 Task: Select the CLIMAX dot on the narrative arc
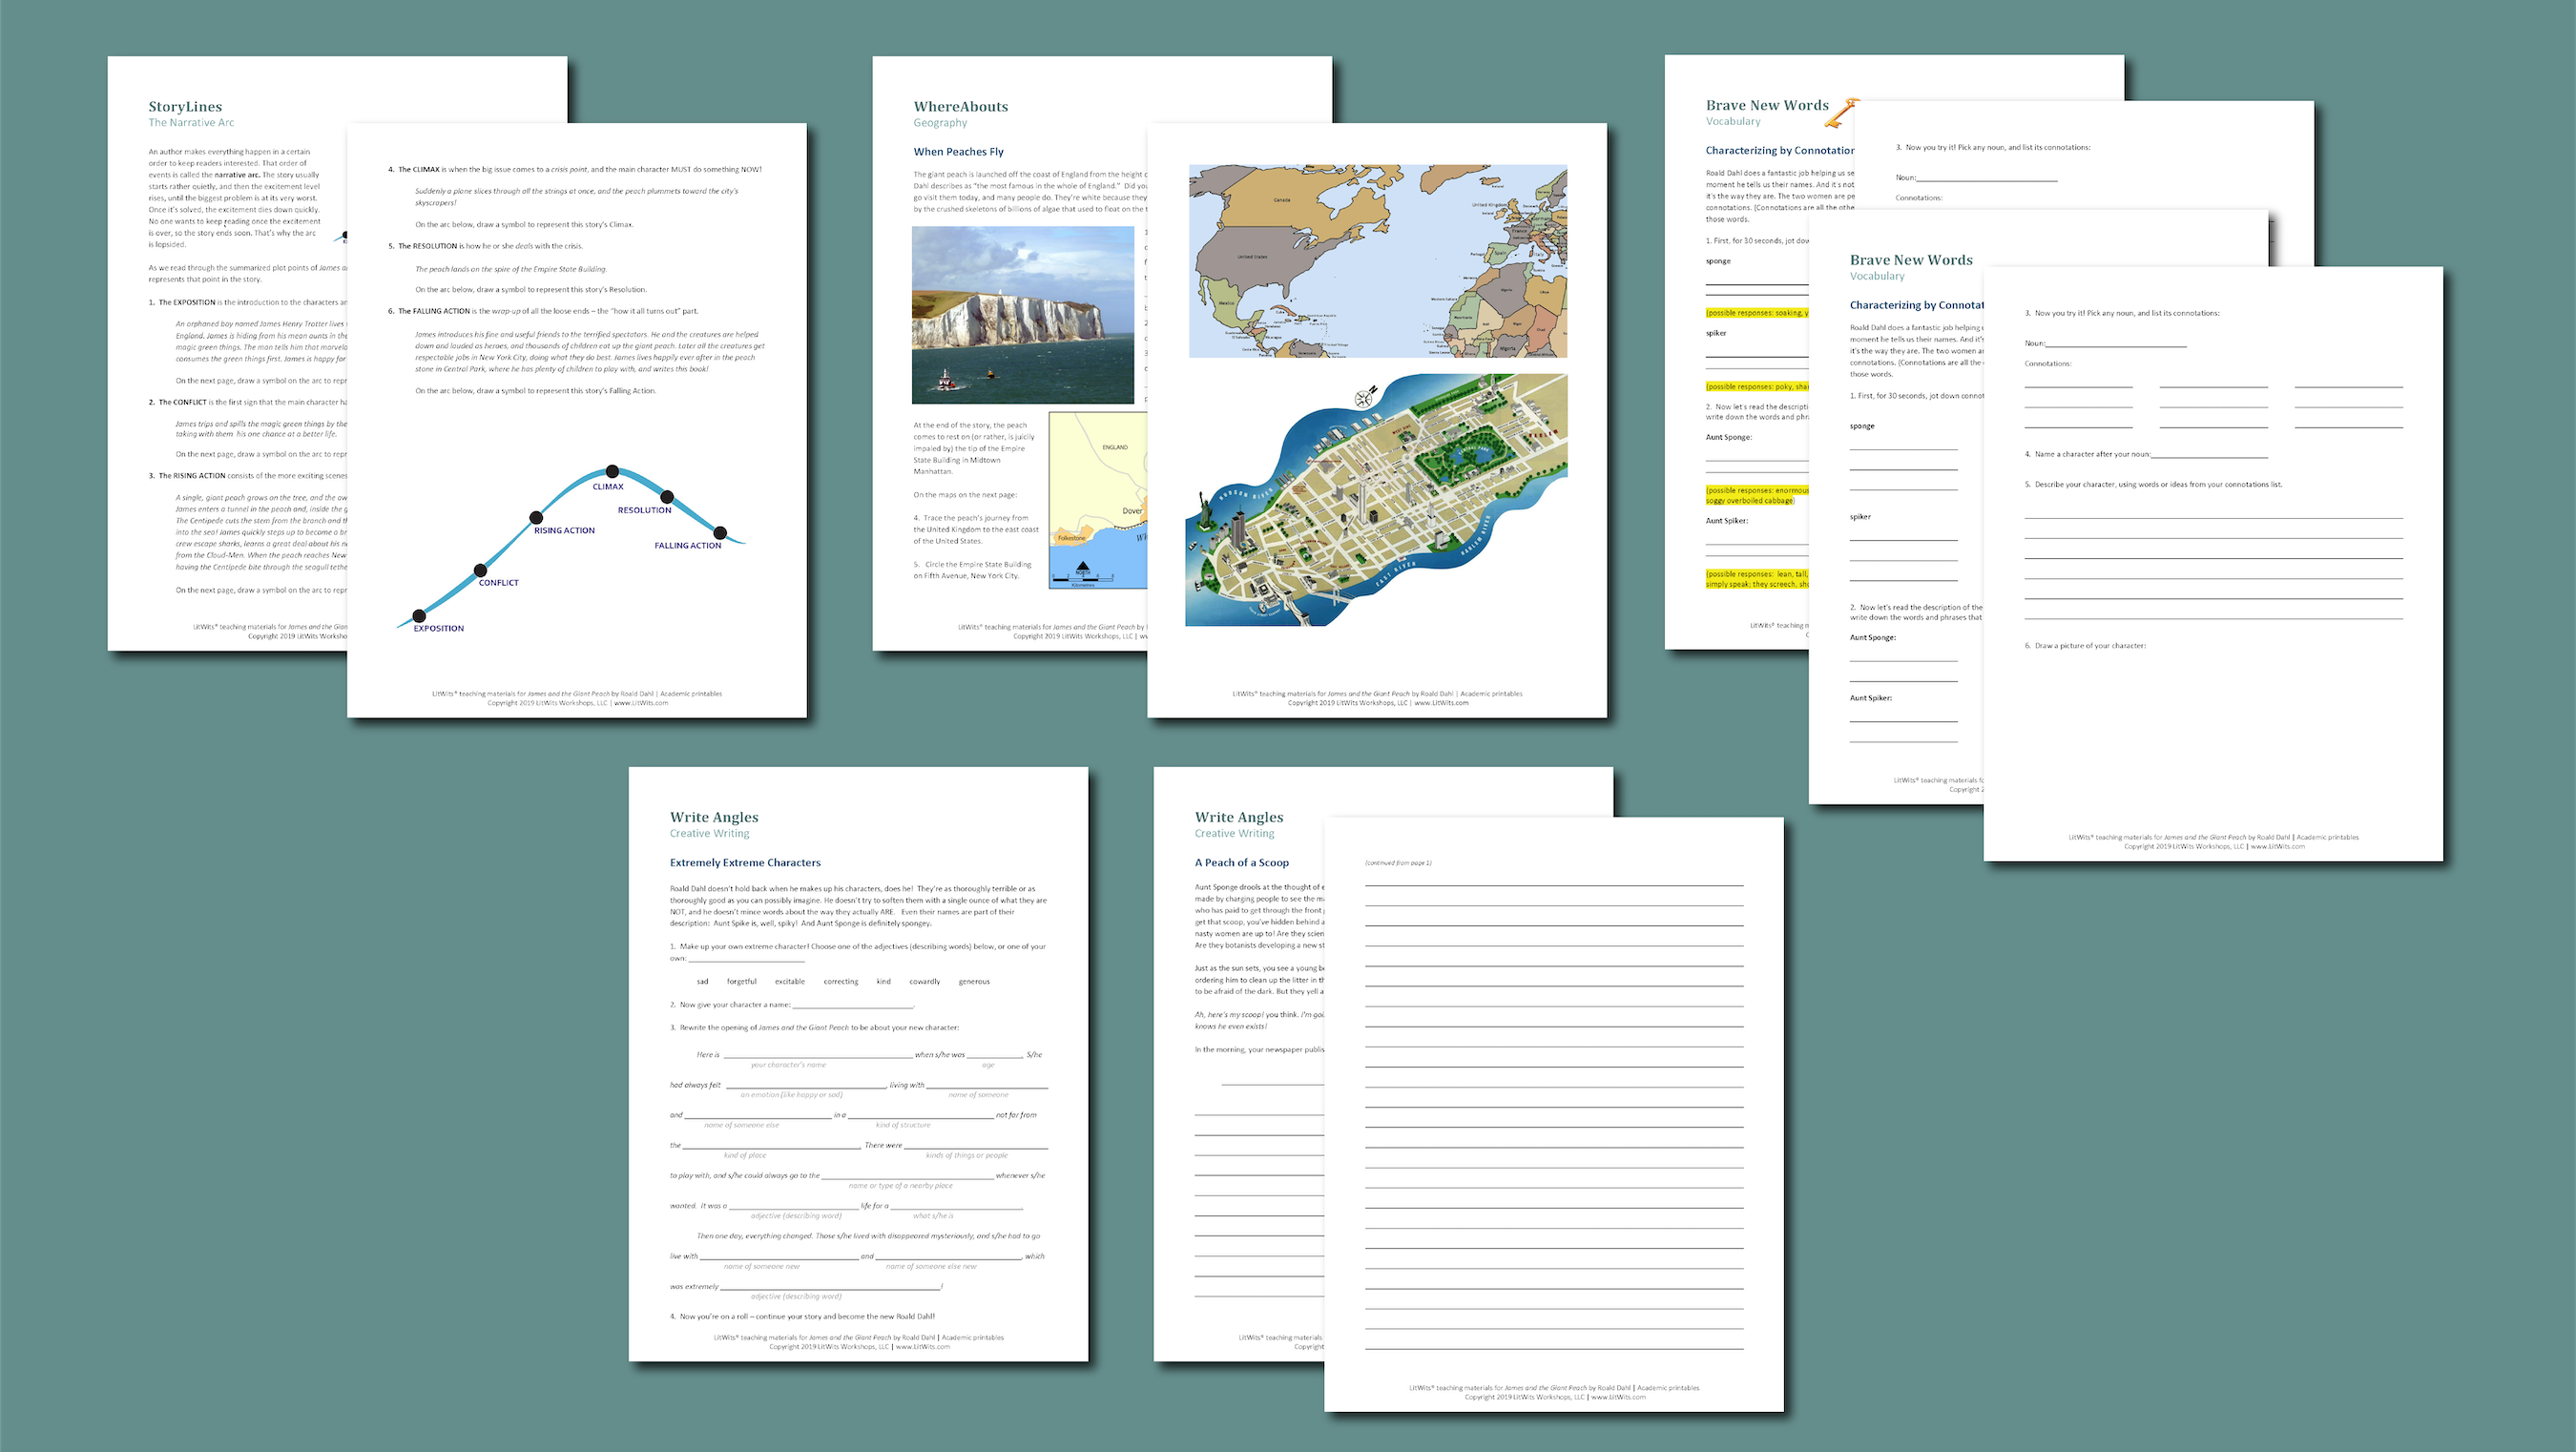click(x=612, y=472)
